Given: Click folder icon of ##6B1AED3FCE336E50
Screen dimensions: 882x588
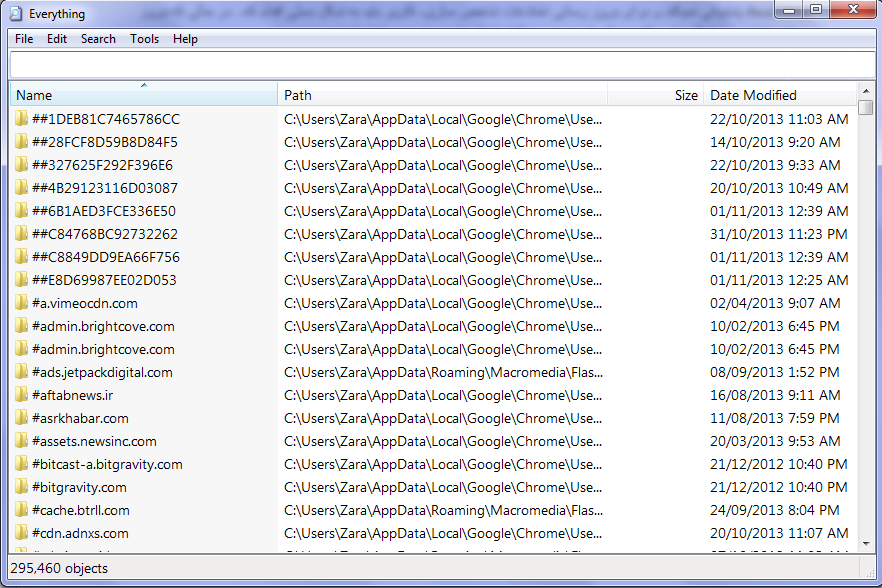Looking at the screenshot, I should point(21,211).
